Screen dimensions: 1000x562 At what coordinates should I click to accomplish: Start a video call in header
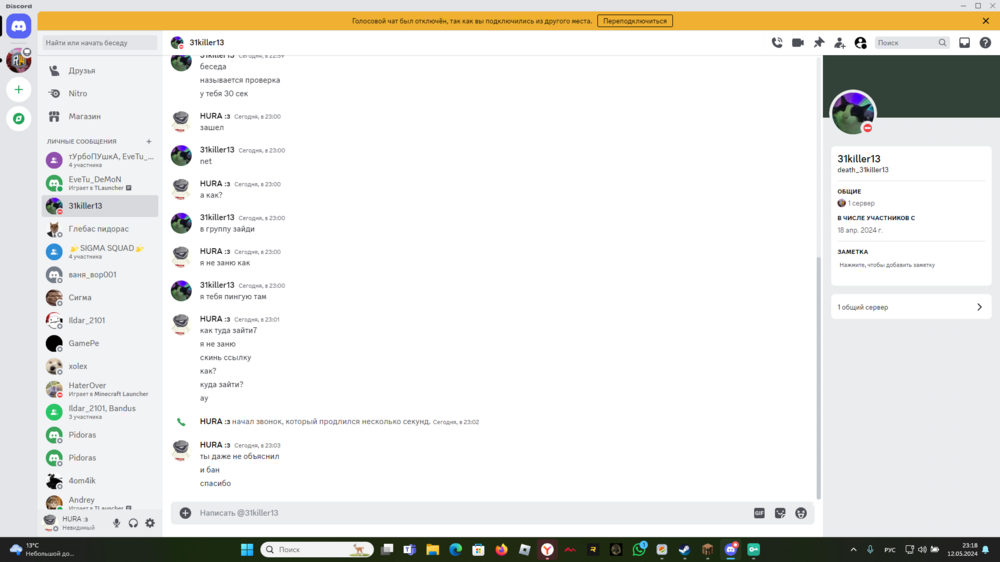coord(798,43)
